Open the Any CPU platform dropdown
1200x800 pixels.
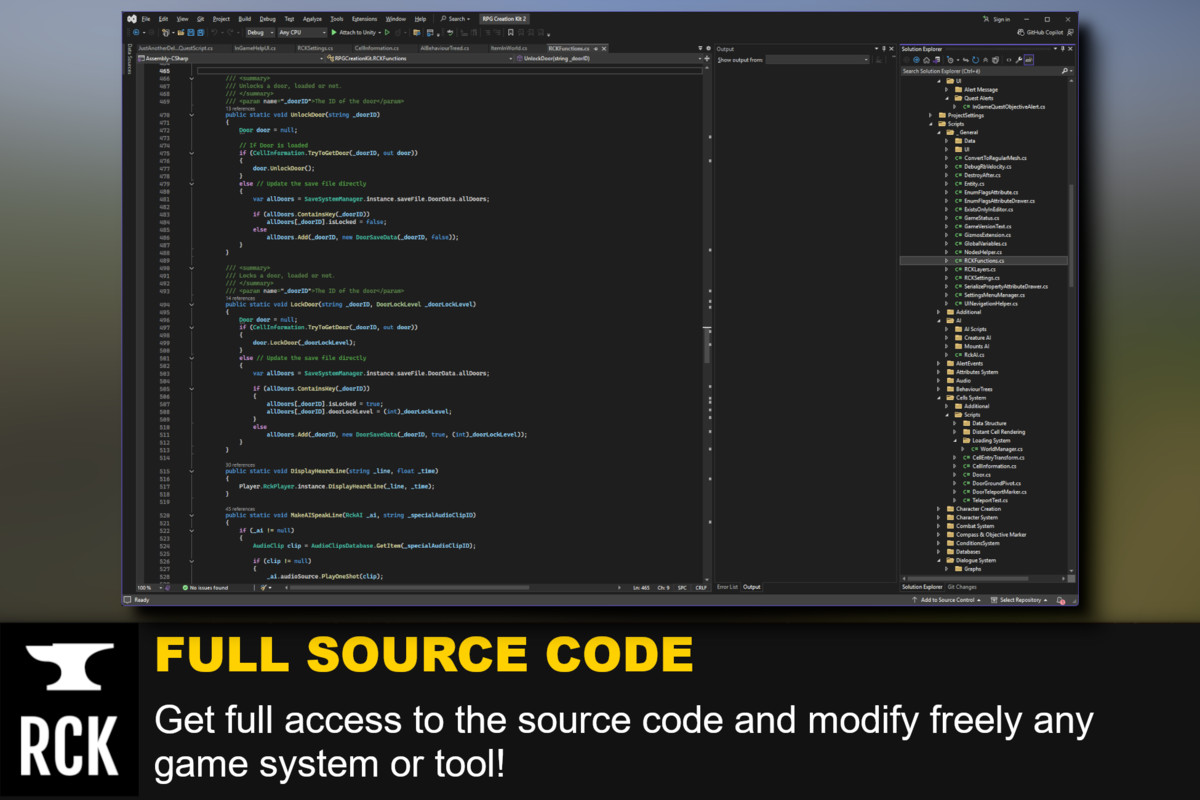[x=301, y=32]
